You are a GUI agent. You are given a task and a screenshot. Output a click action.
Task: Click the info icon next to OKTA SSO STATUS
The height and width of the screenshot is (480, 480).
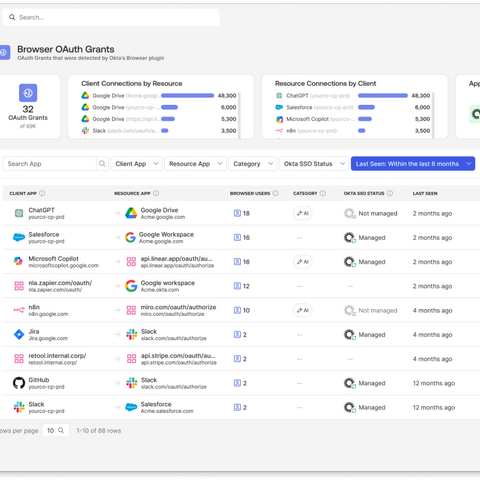[x=390, y=193]
